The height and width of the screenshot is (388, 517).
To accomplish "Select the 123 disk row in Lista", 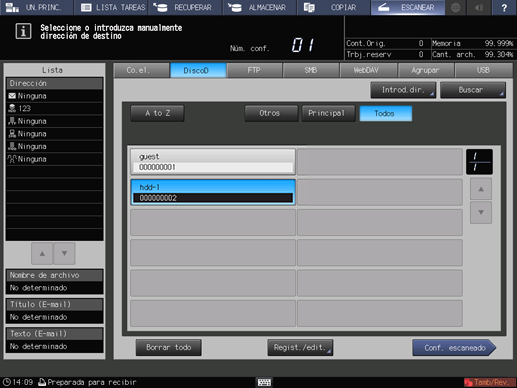I will pyautogui.click(x=54, y=108).
